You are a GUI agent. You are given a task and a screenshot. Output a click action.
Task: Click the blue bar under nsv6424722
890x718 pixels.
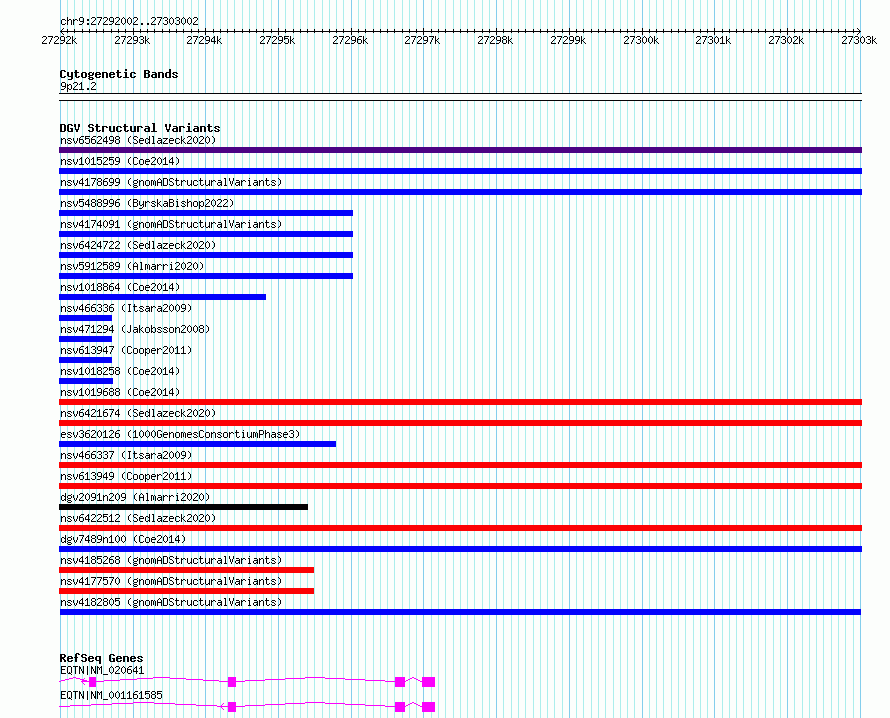click(206, 255)
